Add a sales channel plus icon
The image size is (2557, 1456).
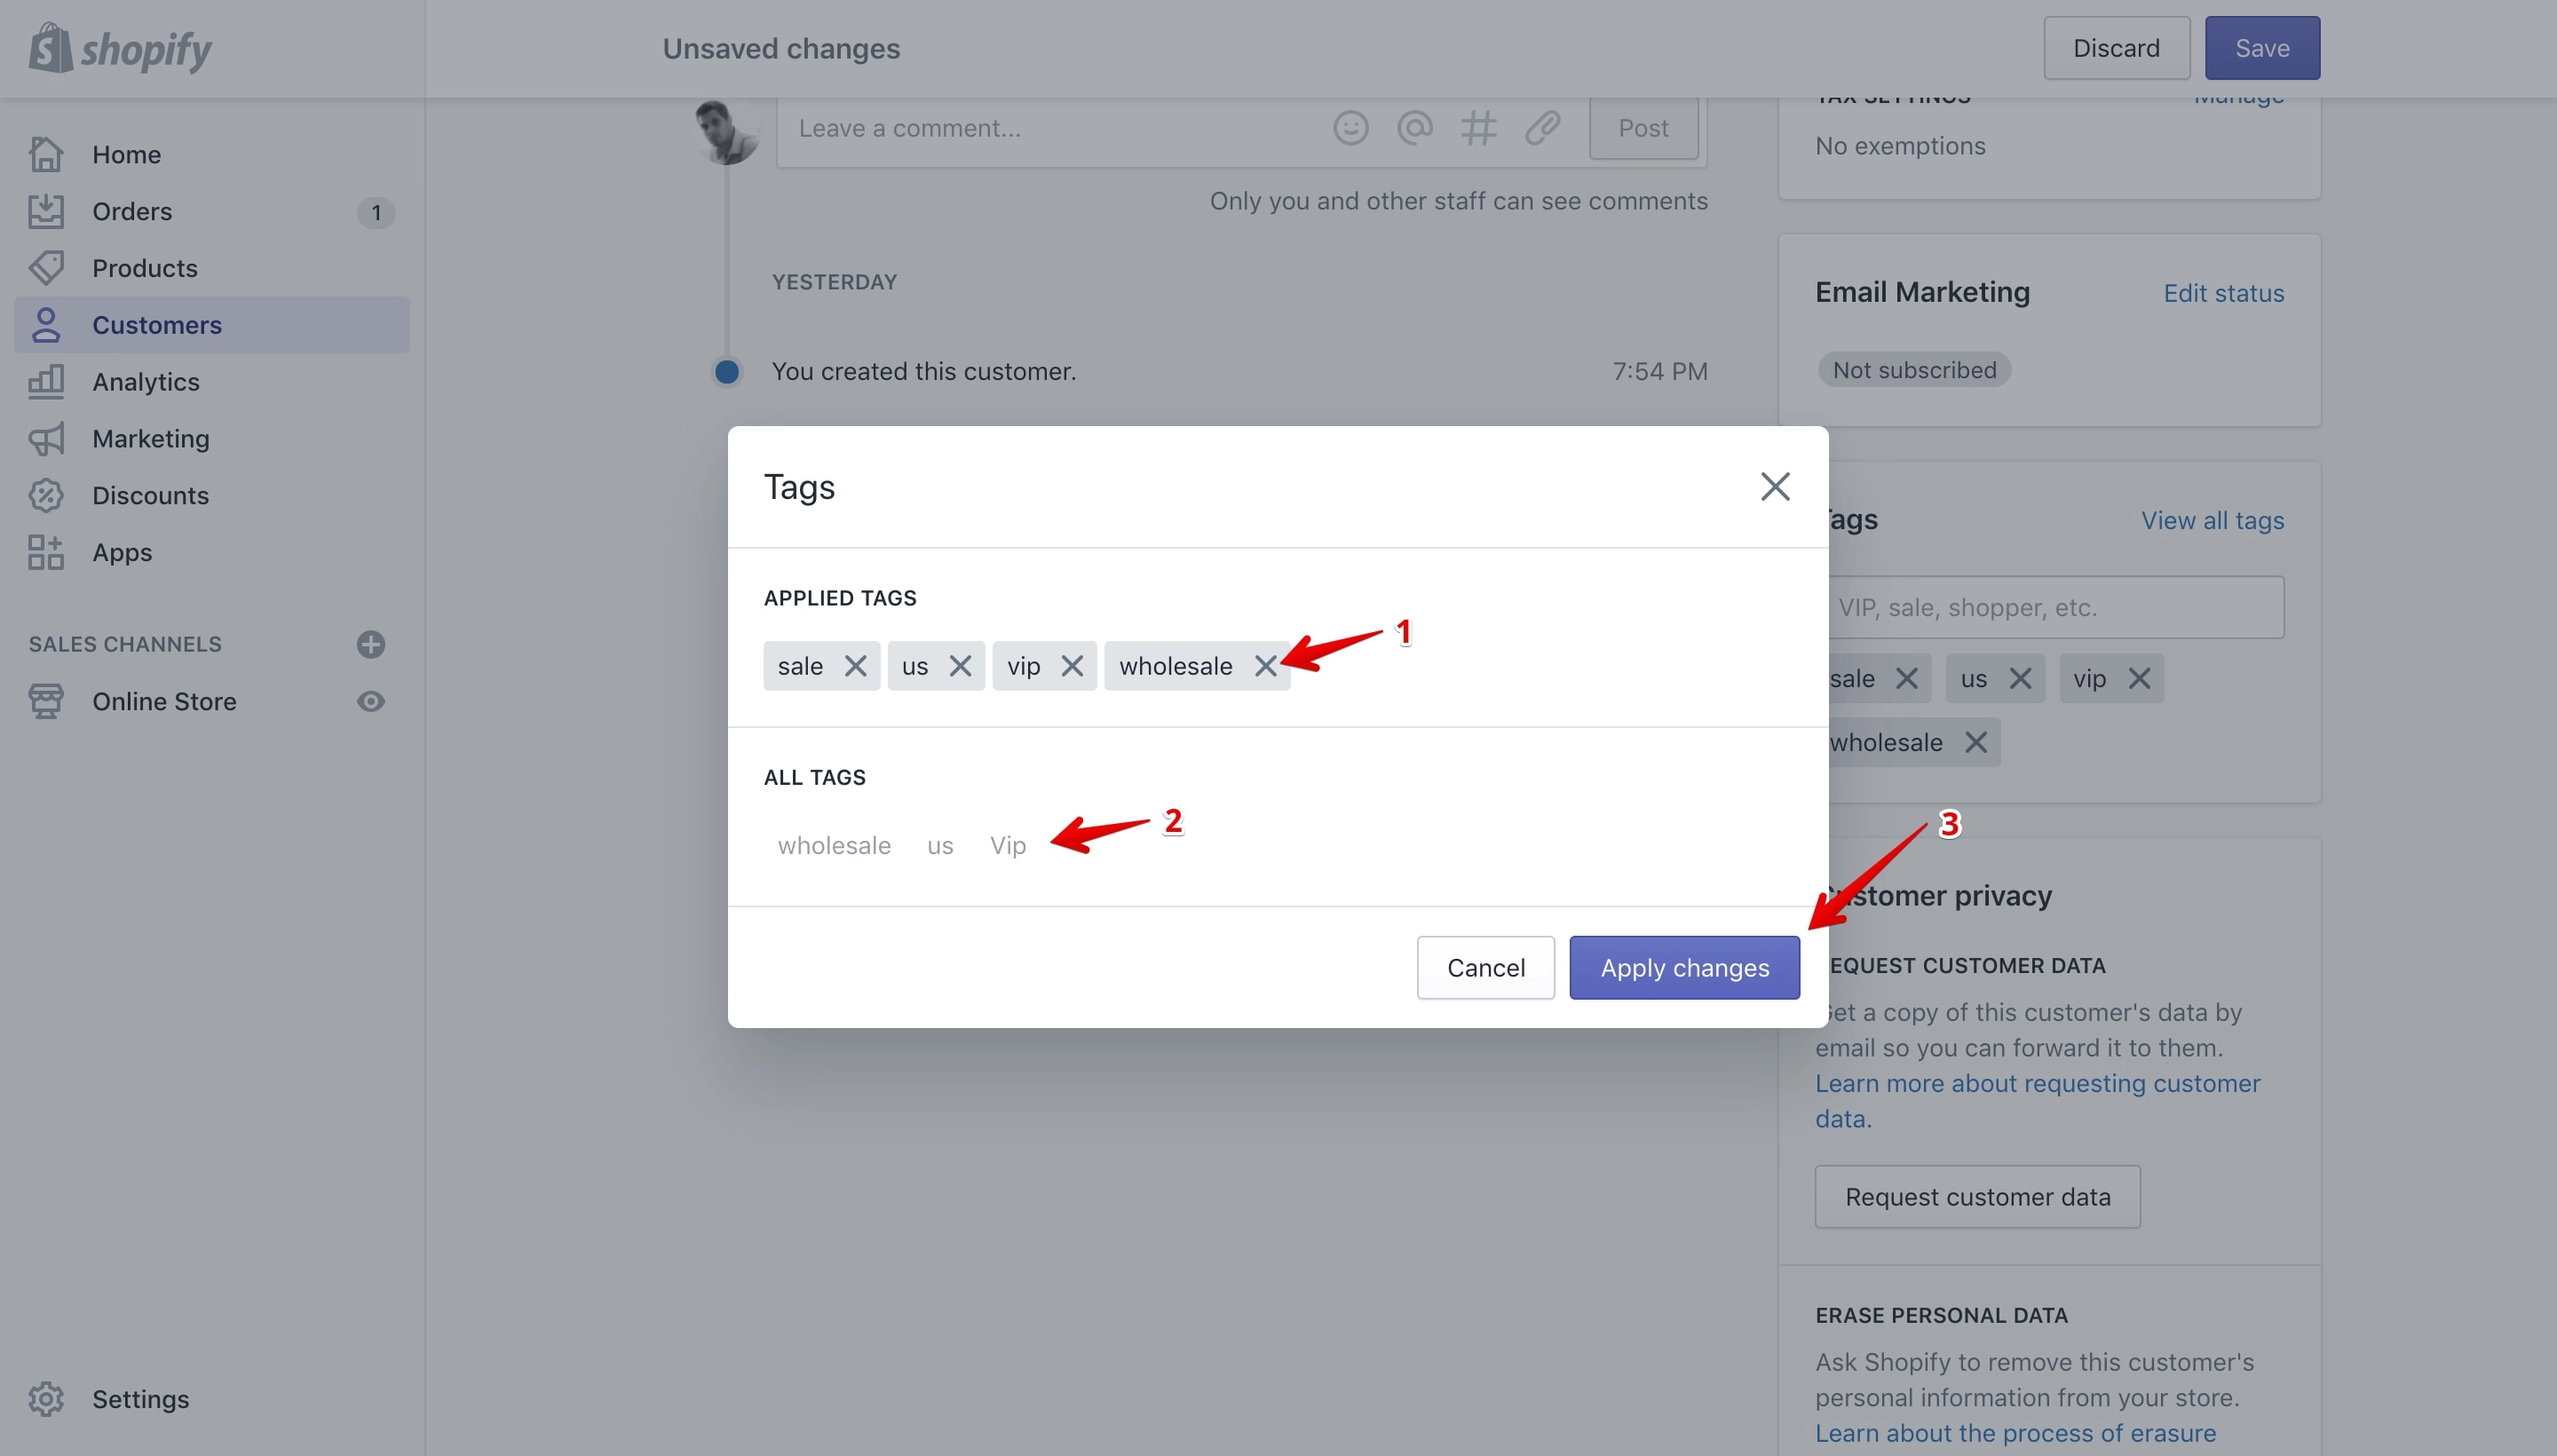tap(371, 644)
